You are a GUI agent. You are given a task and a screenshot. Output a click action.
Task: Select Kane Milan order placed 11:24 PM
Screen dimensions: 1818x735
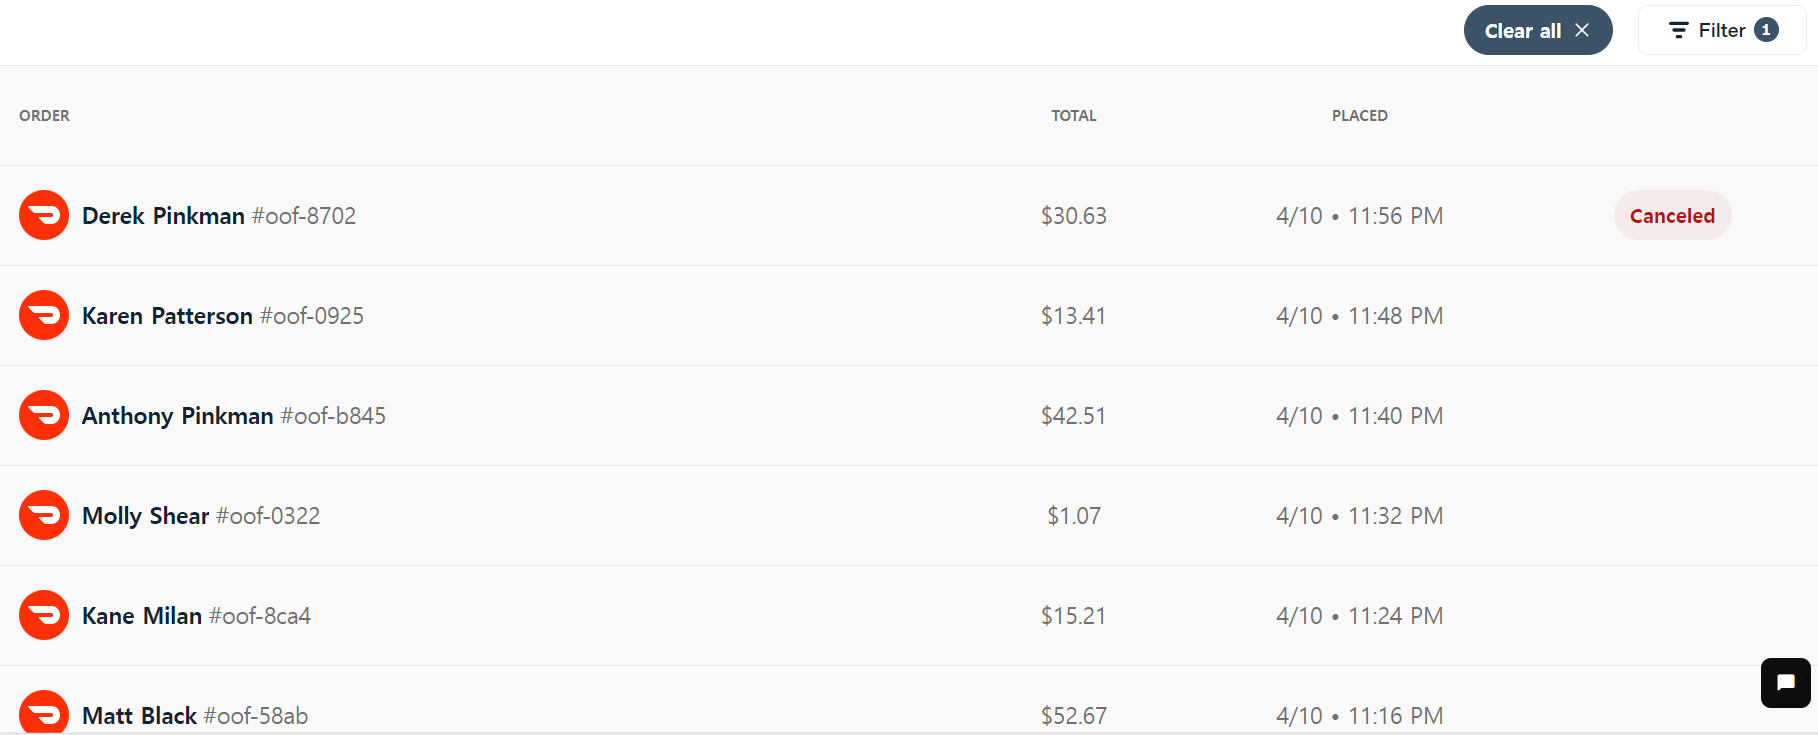(x=909, y=615)
